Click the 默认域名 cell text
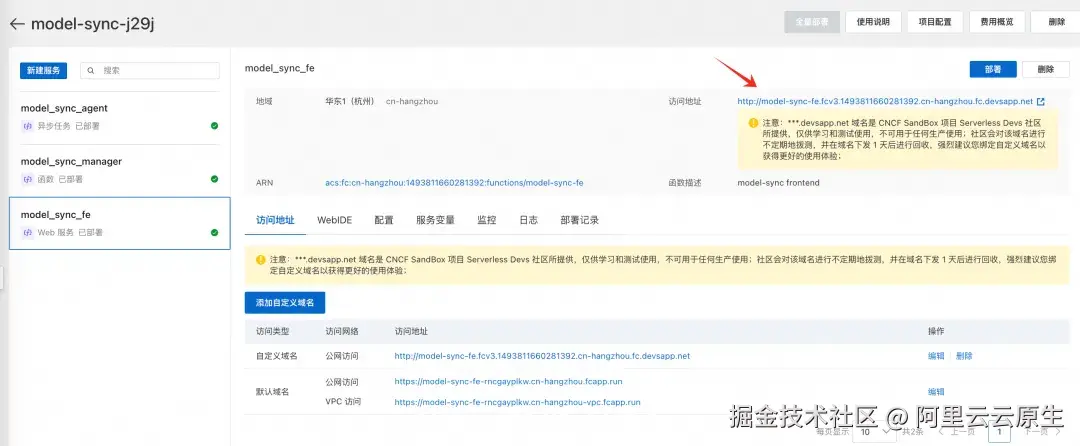The height and width of the screenshot is (446, 1080). coord(273,392)
